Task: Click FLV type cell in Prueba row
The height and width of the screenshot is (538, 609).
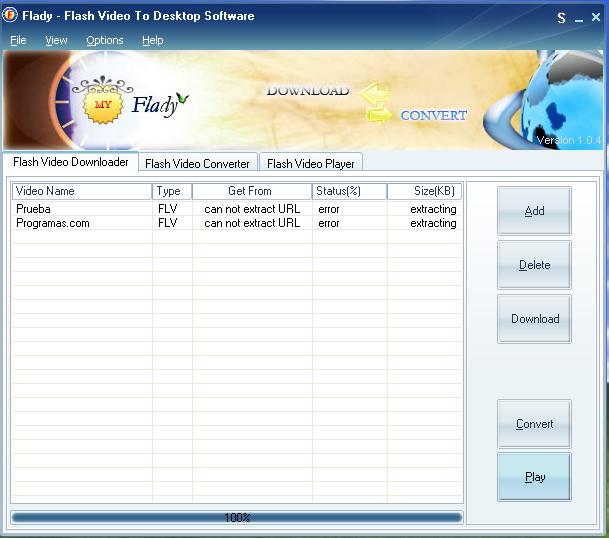Action: (168, 209)
